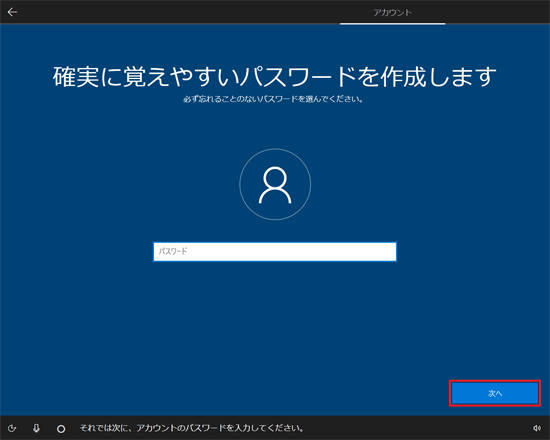Go back with the arrow icon
The image size is (550, 440).
click(x=12, y=12)
